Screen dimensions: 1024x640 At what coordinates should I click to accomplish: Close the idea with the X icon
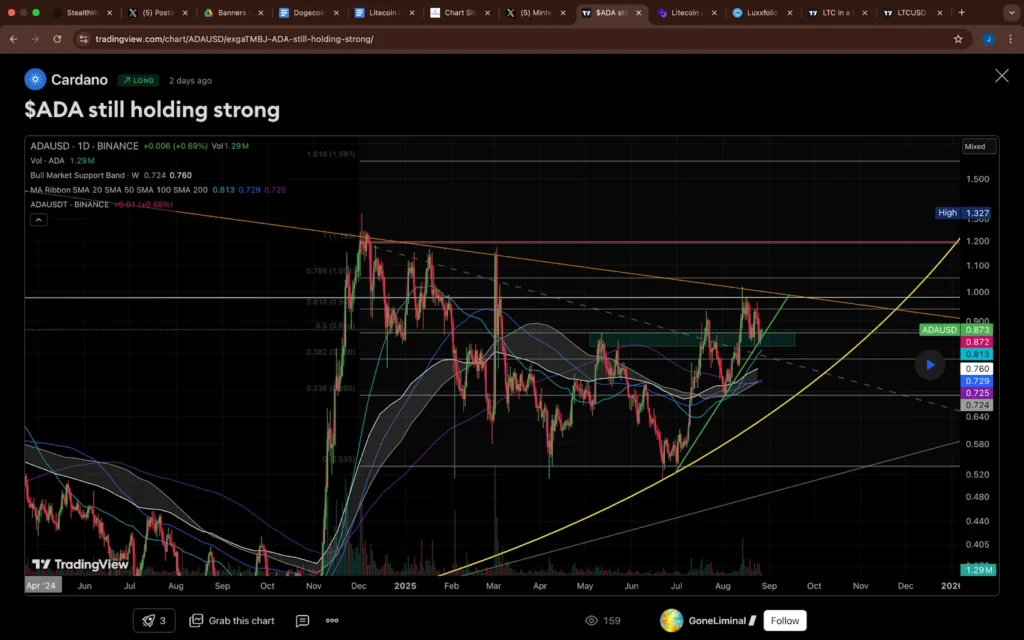1001,76
